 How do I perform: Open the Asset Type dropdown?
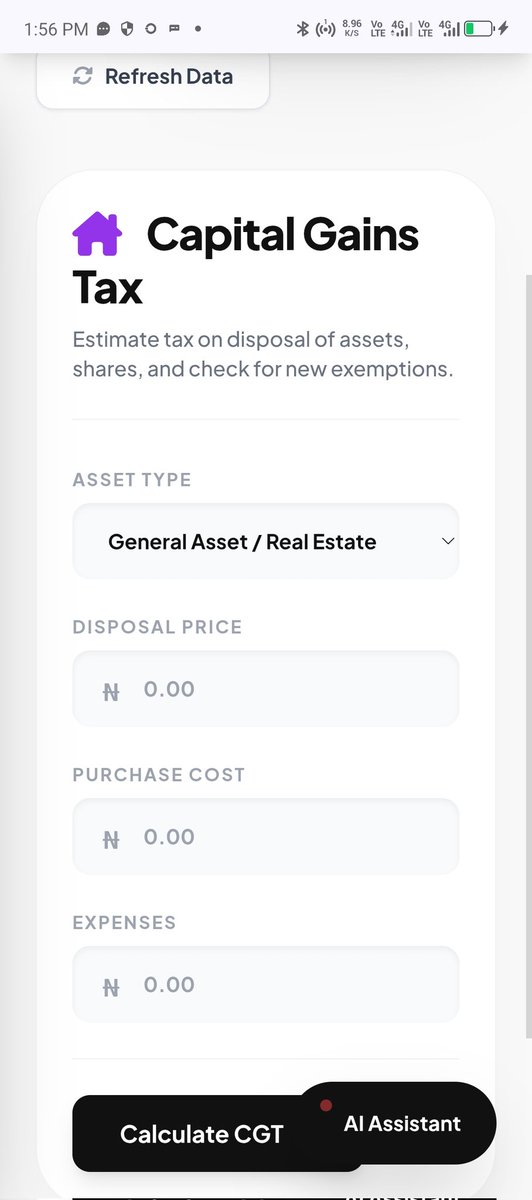tap(266, 541)
